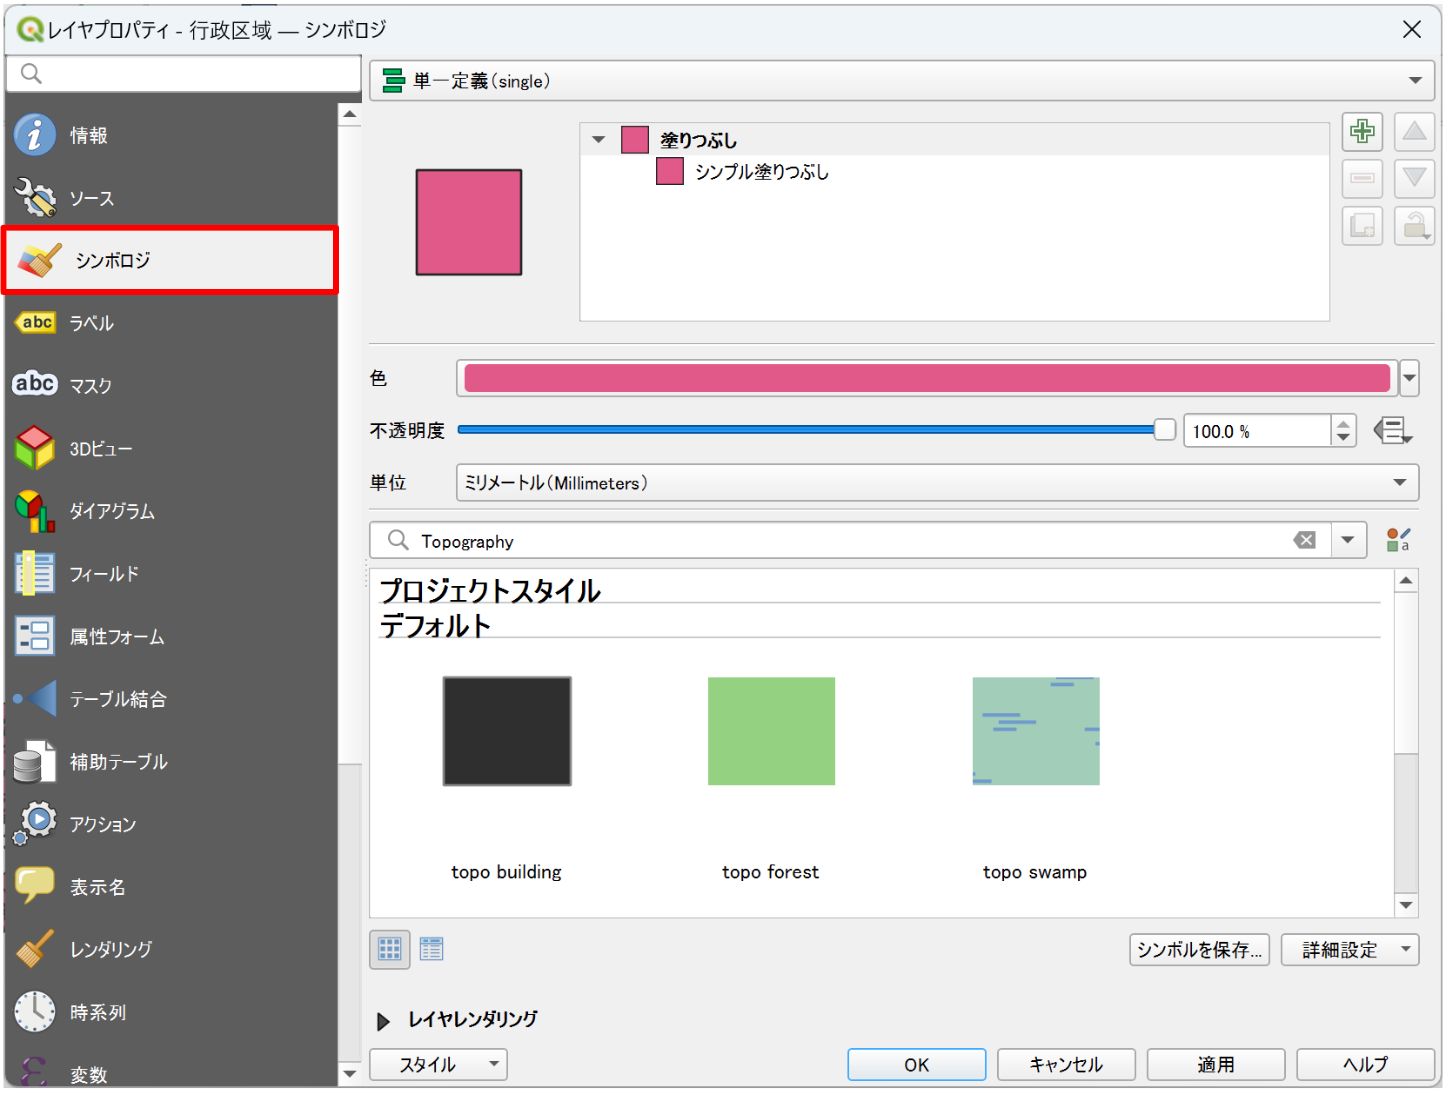Open the アクション (Actions) page
The width and height of the screenshot is (1450, 1096).
coord(171,824)
